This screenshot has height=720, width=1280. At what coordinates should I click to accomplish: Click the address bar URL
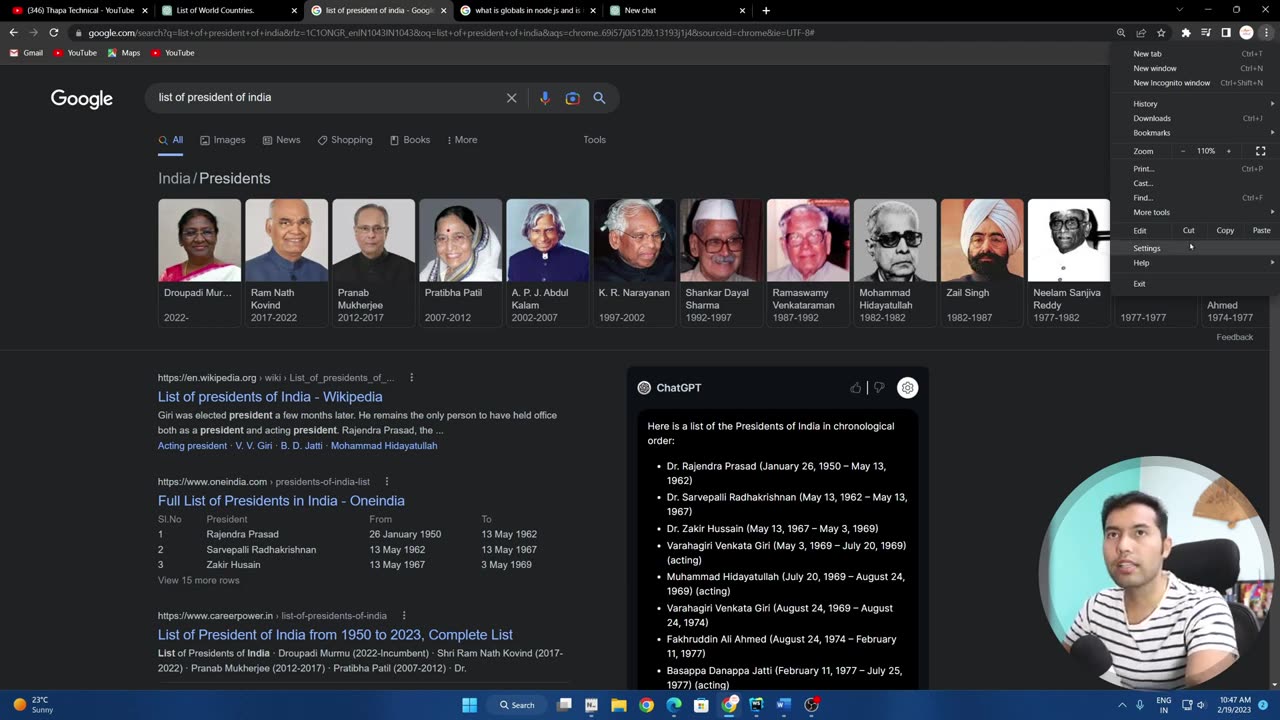(x=450, y=33)
